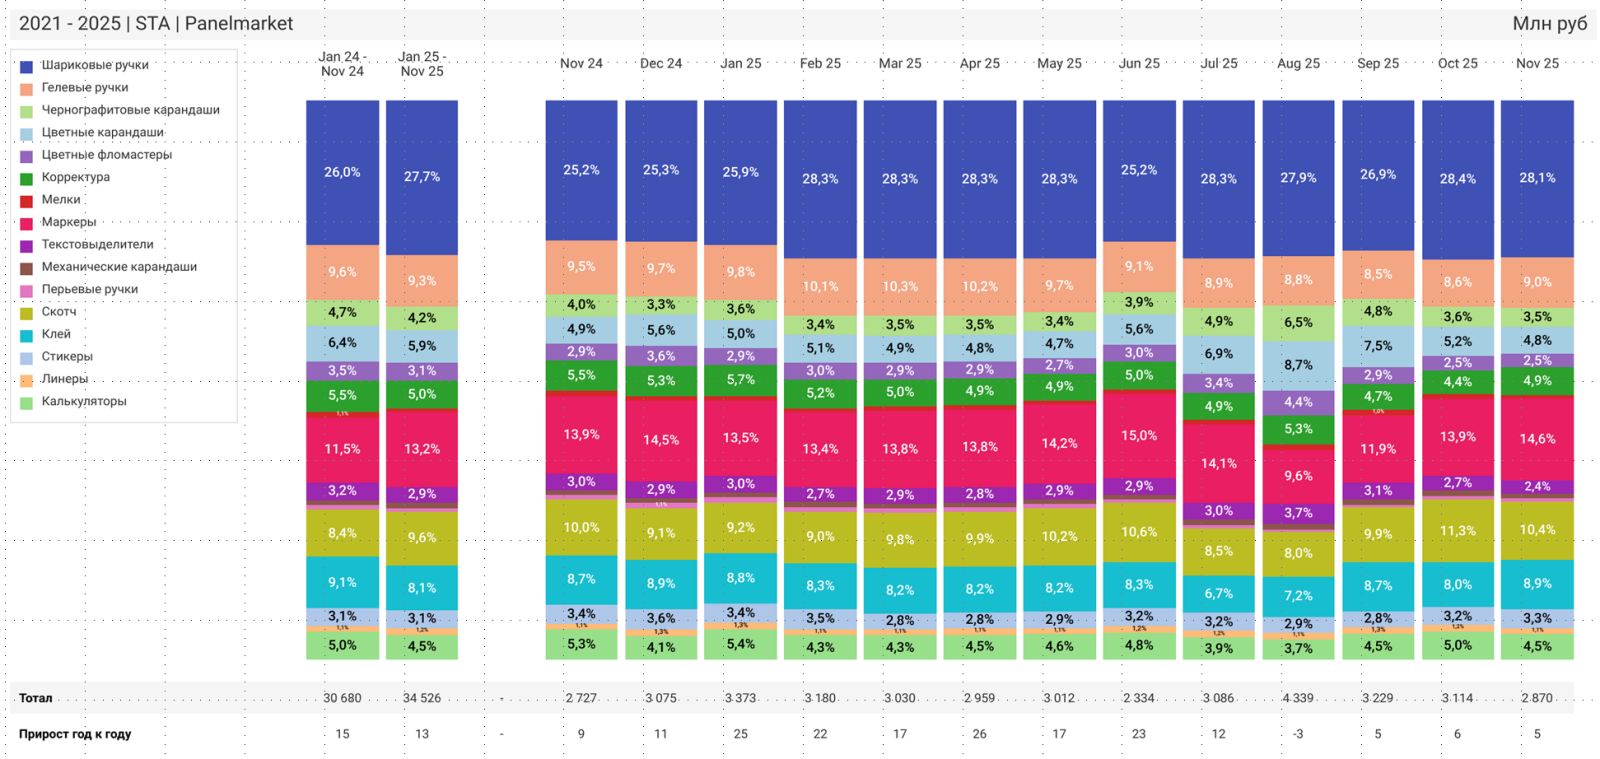Click the Nov 24 column header
The image size is (1600, 759).
[x=581, y=63]
